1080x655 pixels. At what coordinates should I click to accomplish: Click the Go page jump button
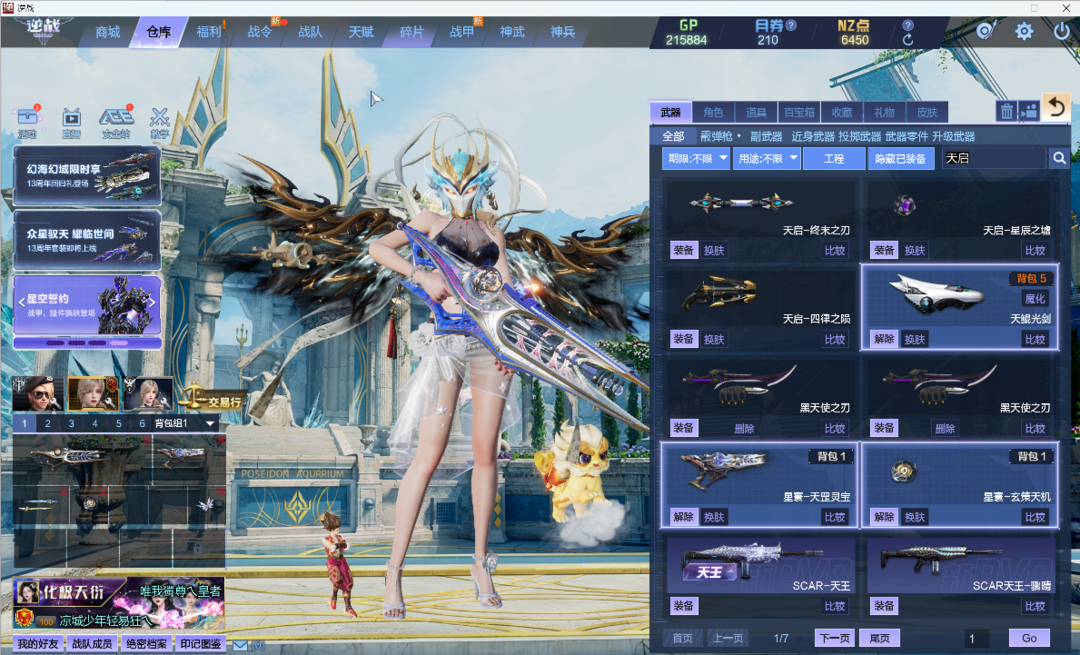pyautogui.click(x=1029, y=638)
